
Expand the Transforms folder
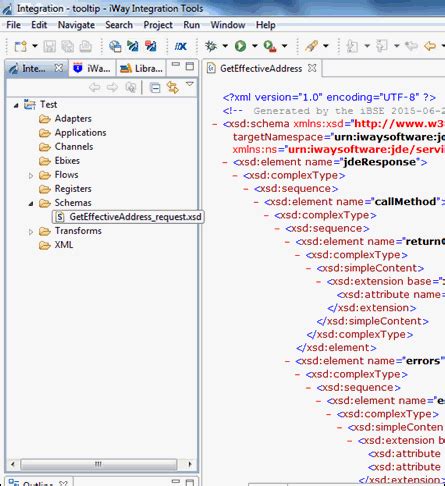pos(31,232)
